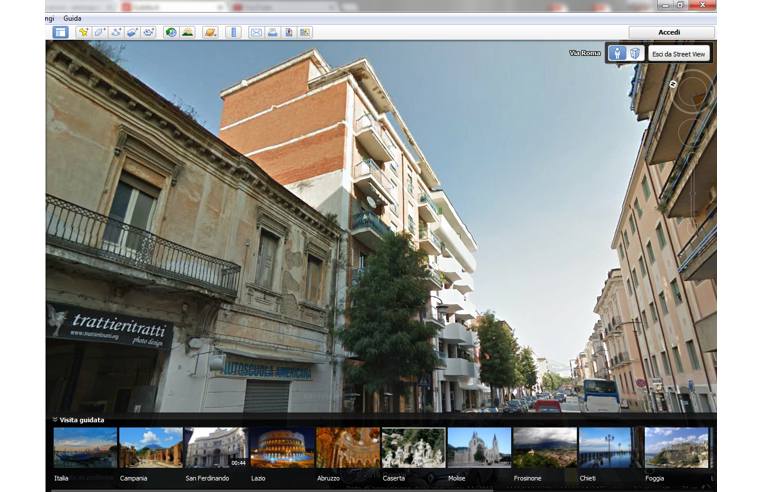
Task: Open the Guida menu
Action: point(72,18)
